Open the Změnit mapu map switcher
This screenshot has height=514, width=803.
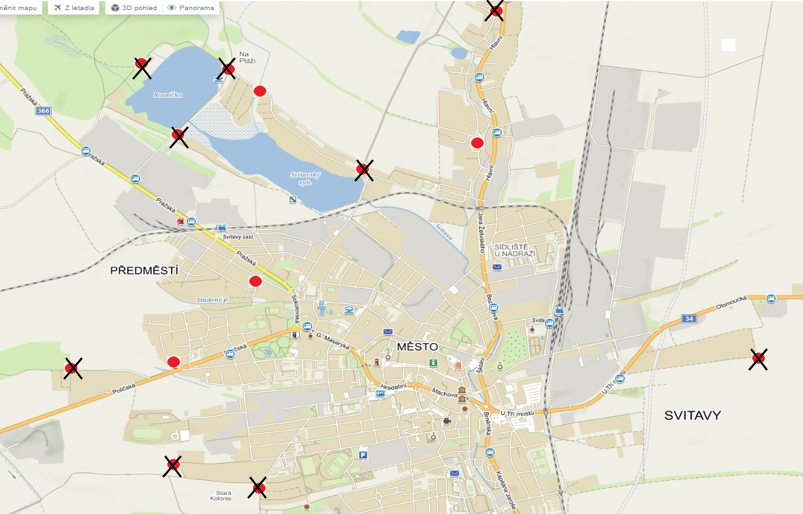coord(19,8)
